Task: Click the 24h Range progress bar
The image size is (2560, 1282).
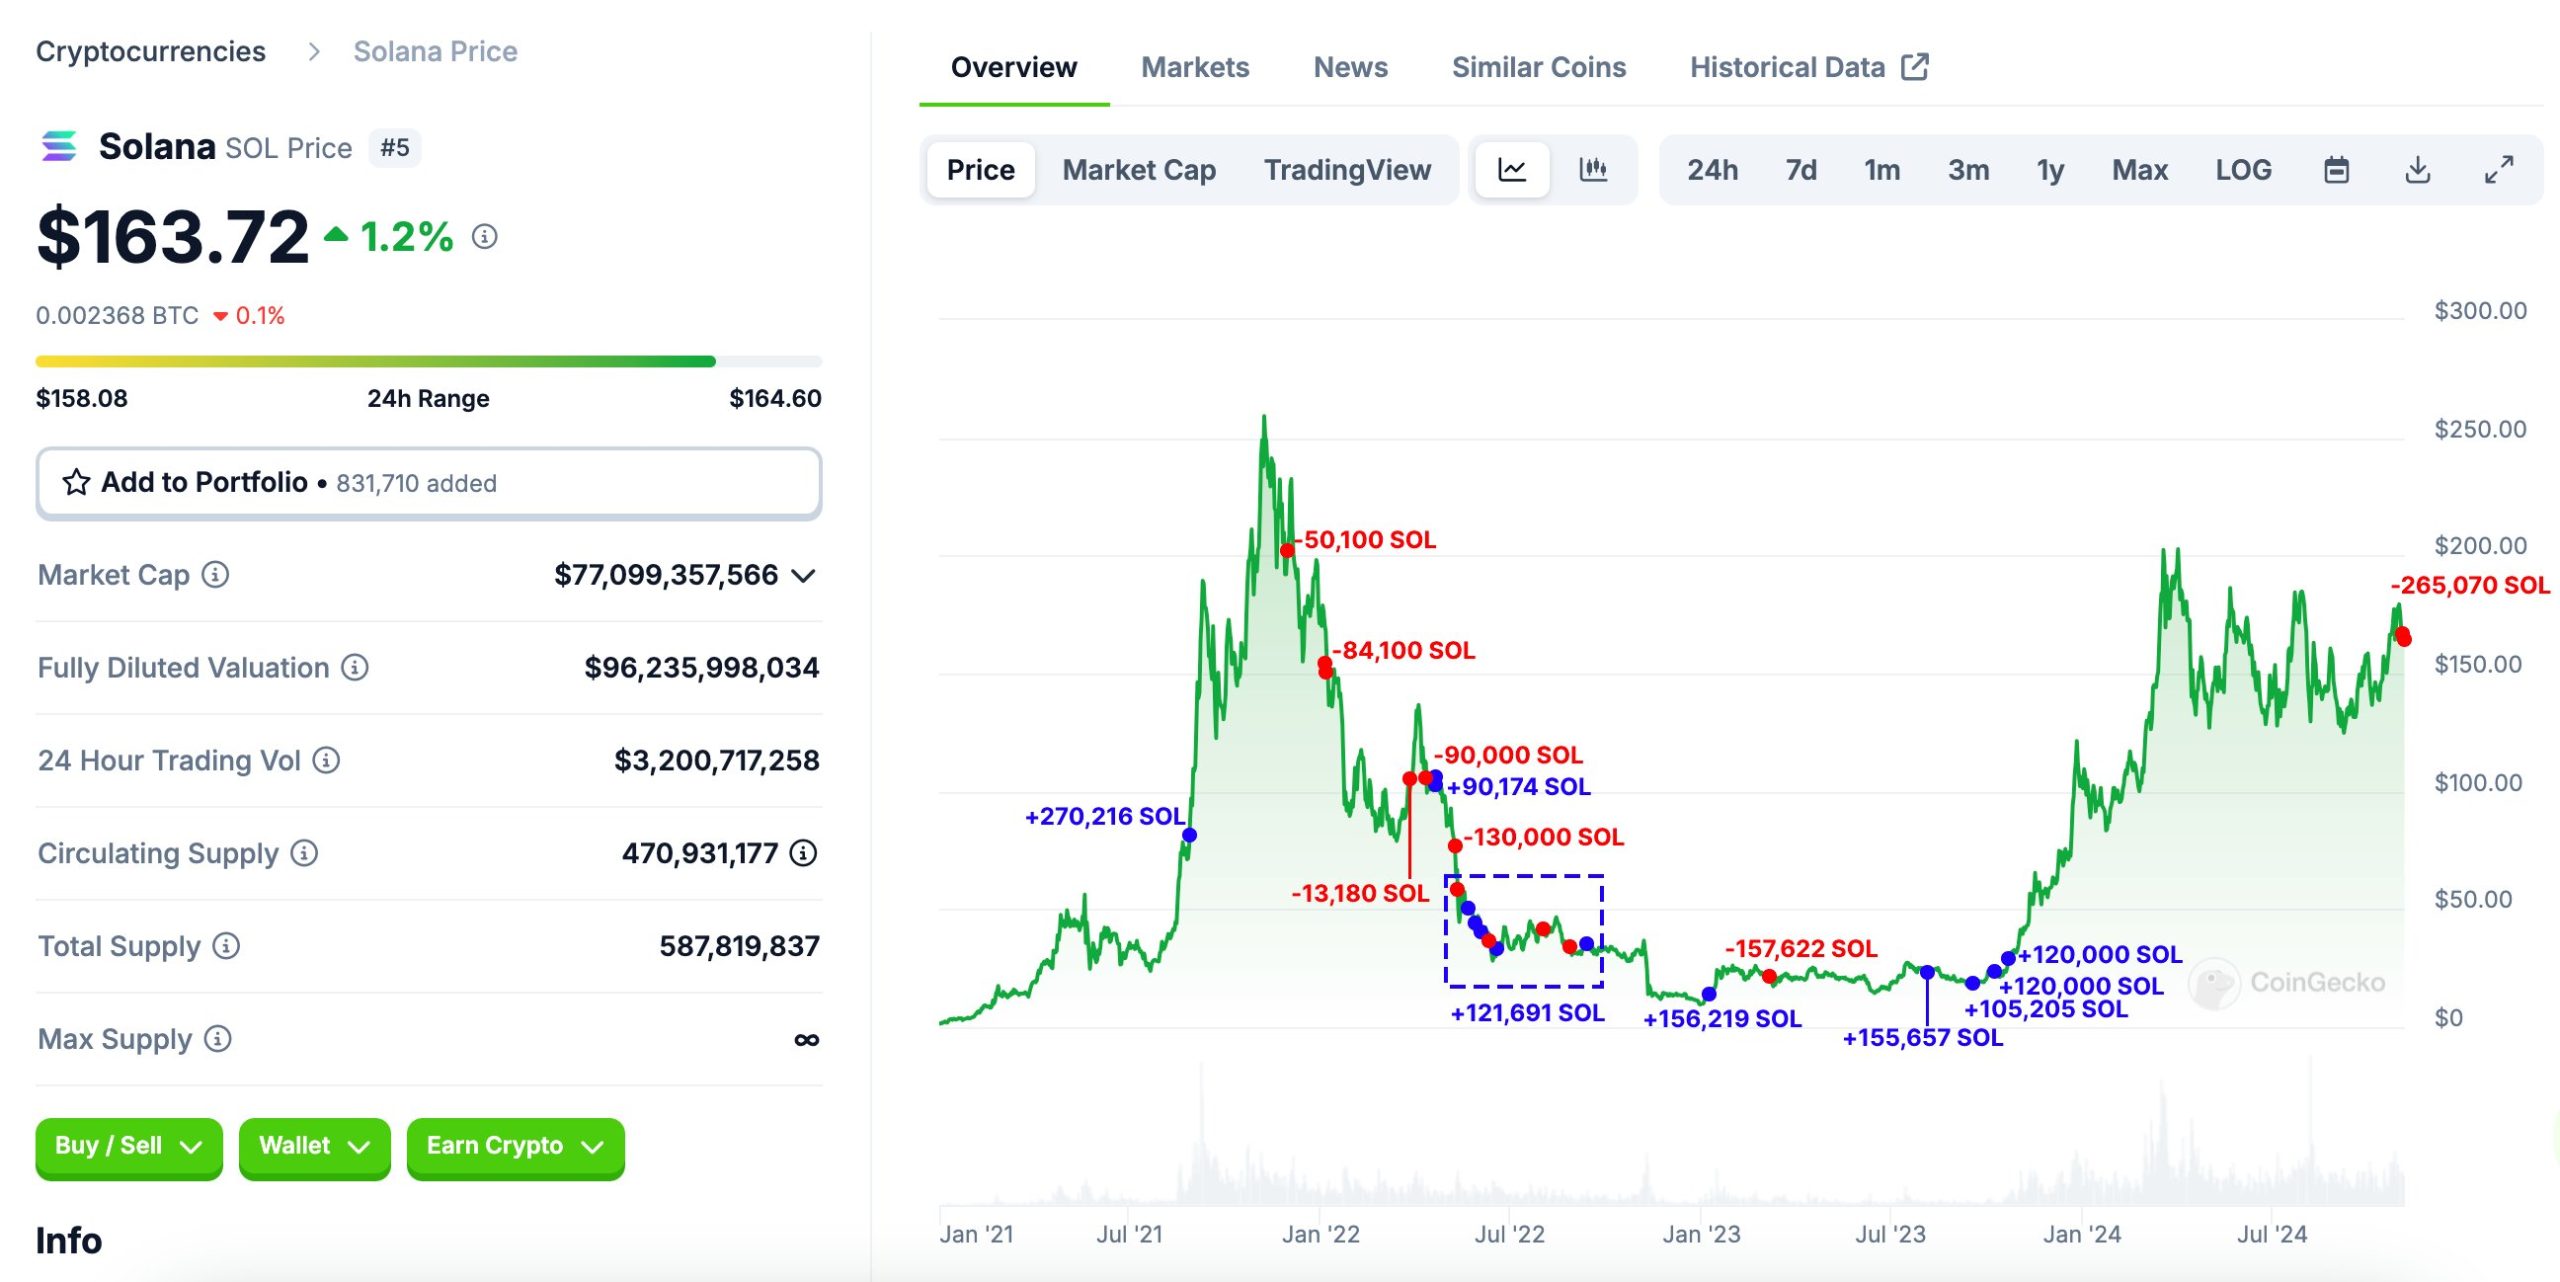Action: coord(428,361)
